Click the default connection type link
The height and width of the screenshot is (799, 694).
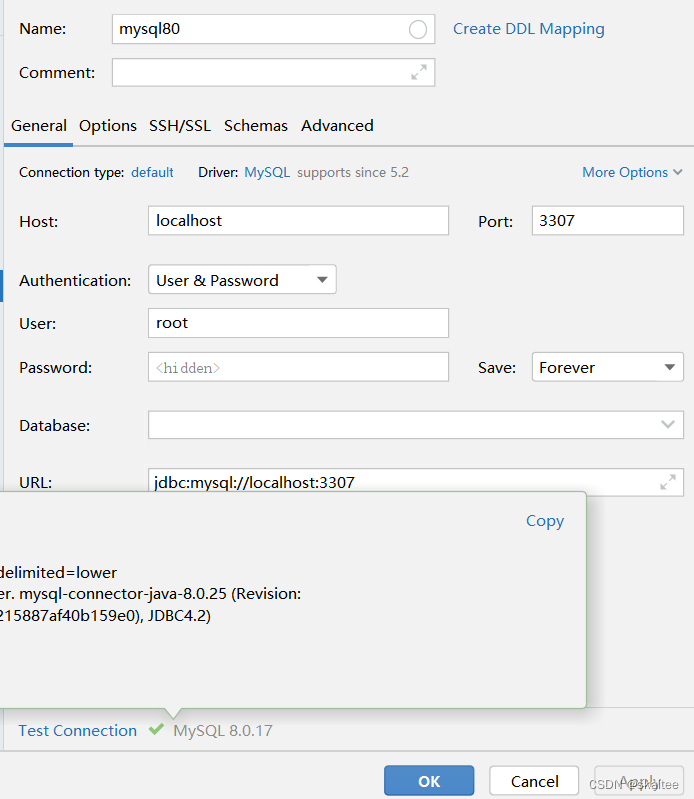click(152, 172)
